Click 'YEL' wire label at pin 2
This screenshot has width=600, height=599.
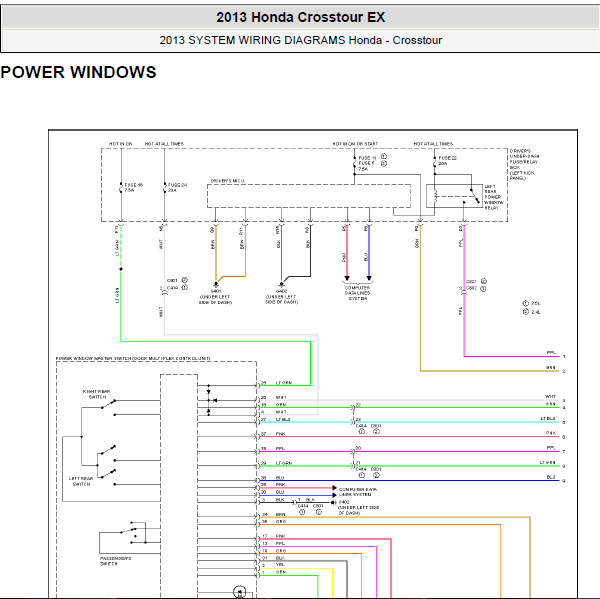[280, 565]
